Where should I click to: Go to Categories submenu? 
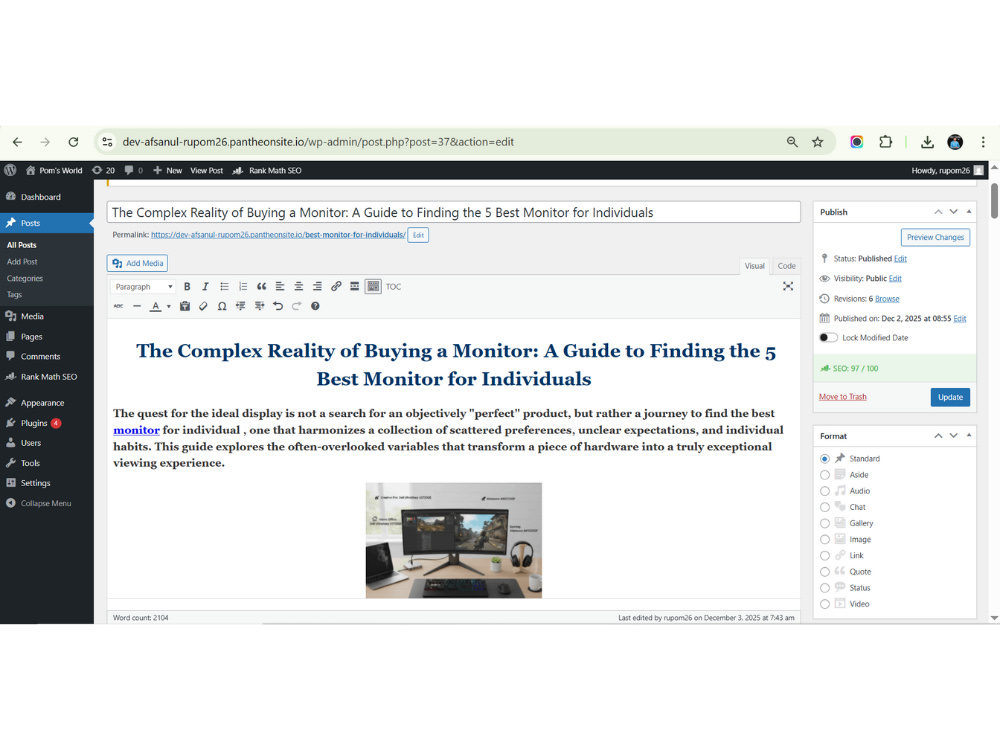[25, 279]
